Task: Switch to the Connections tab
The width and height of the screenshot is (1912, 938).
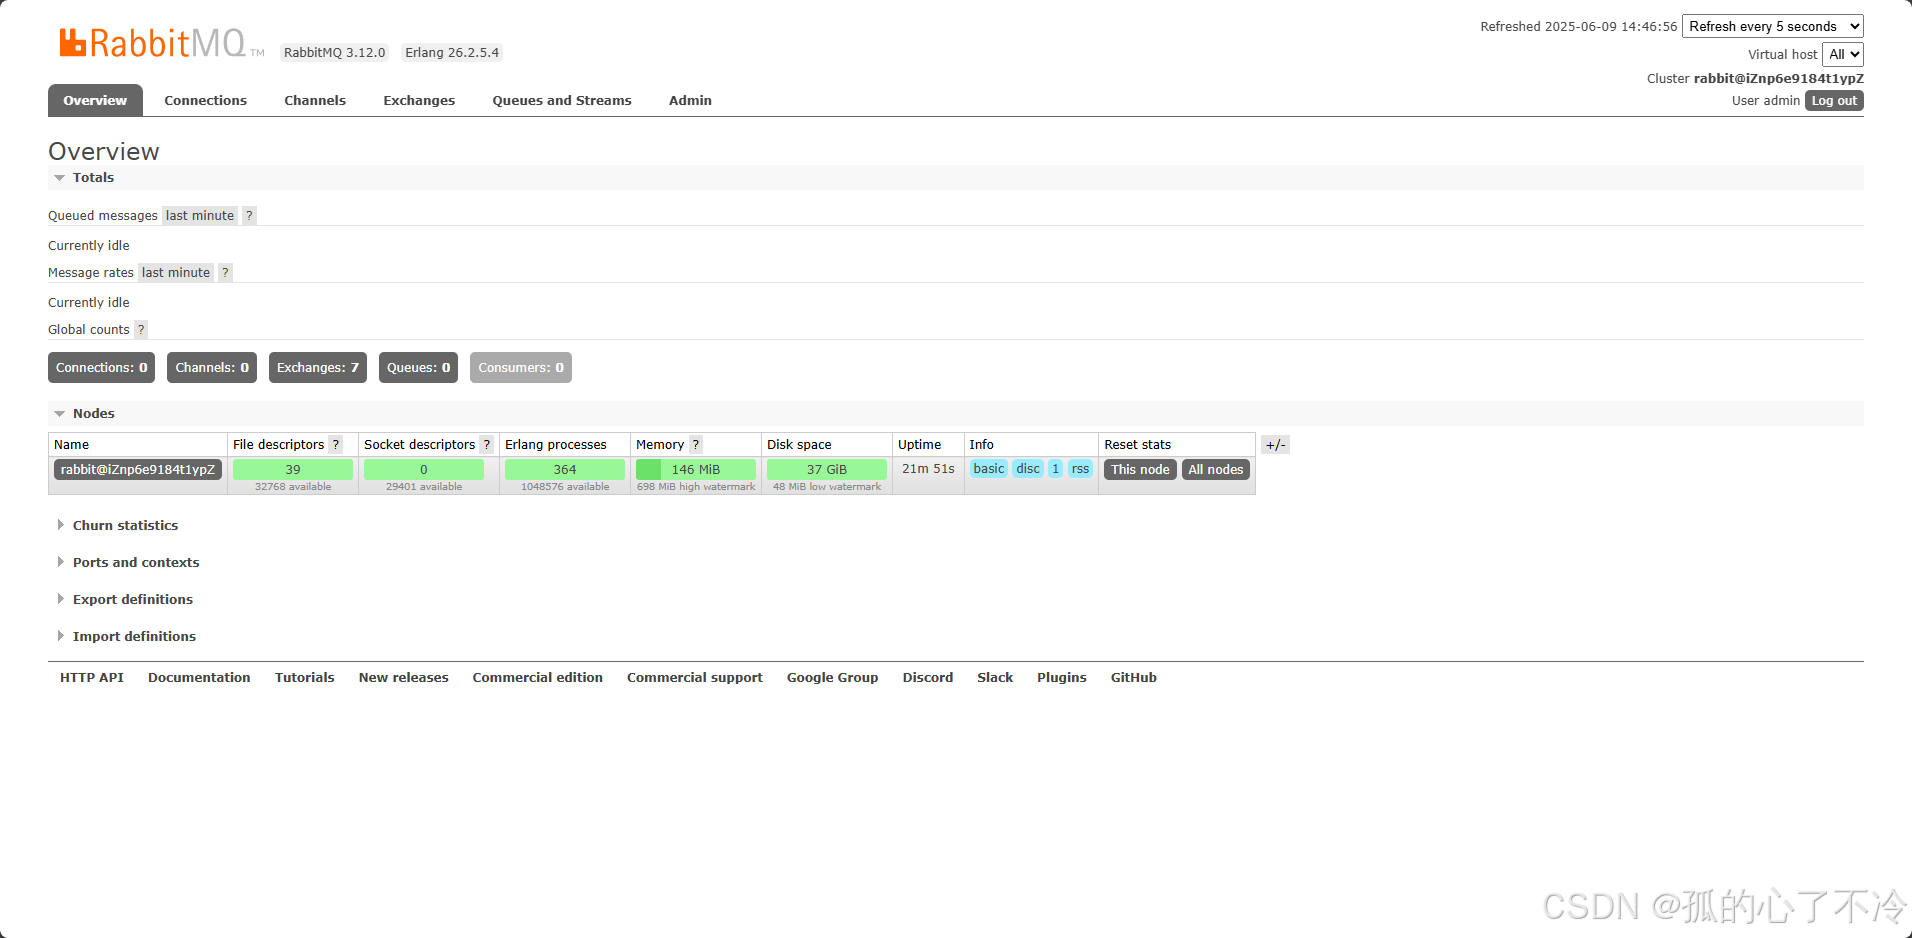Action: [x=205, y=100]
